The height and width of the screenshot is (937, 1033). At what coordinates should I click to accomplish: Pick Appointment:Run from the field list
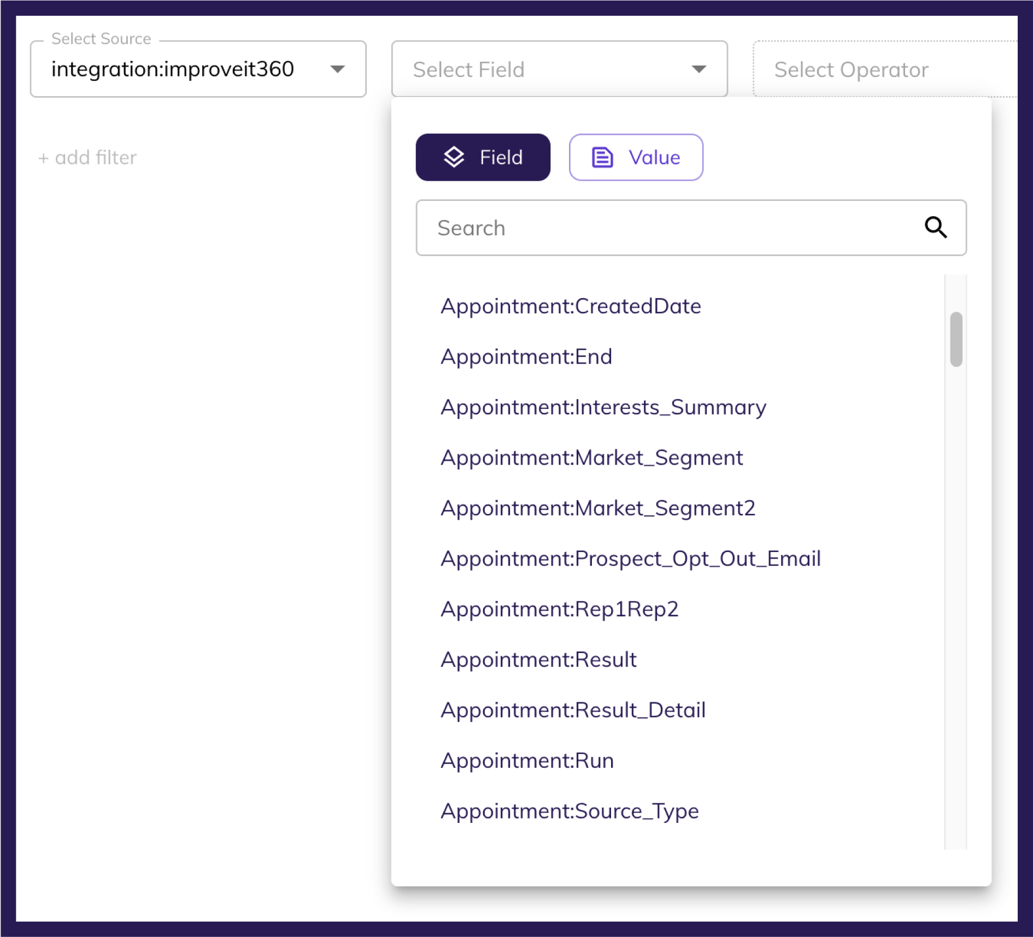click(x=527, y=761)
